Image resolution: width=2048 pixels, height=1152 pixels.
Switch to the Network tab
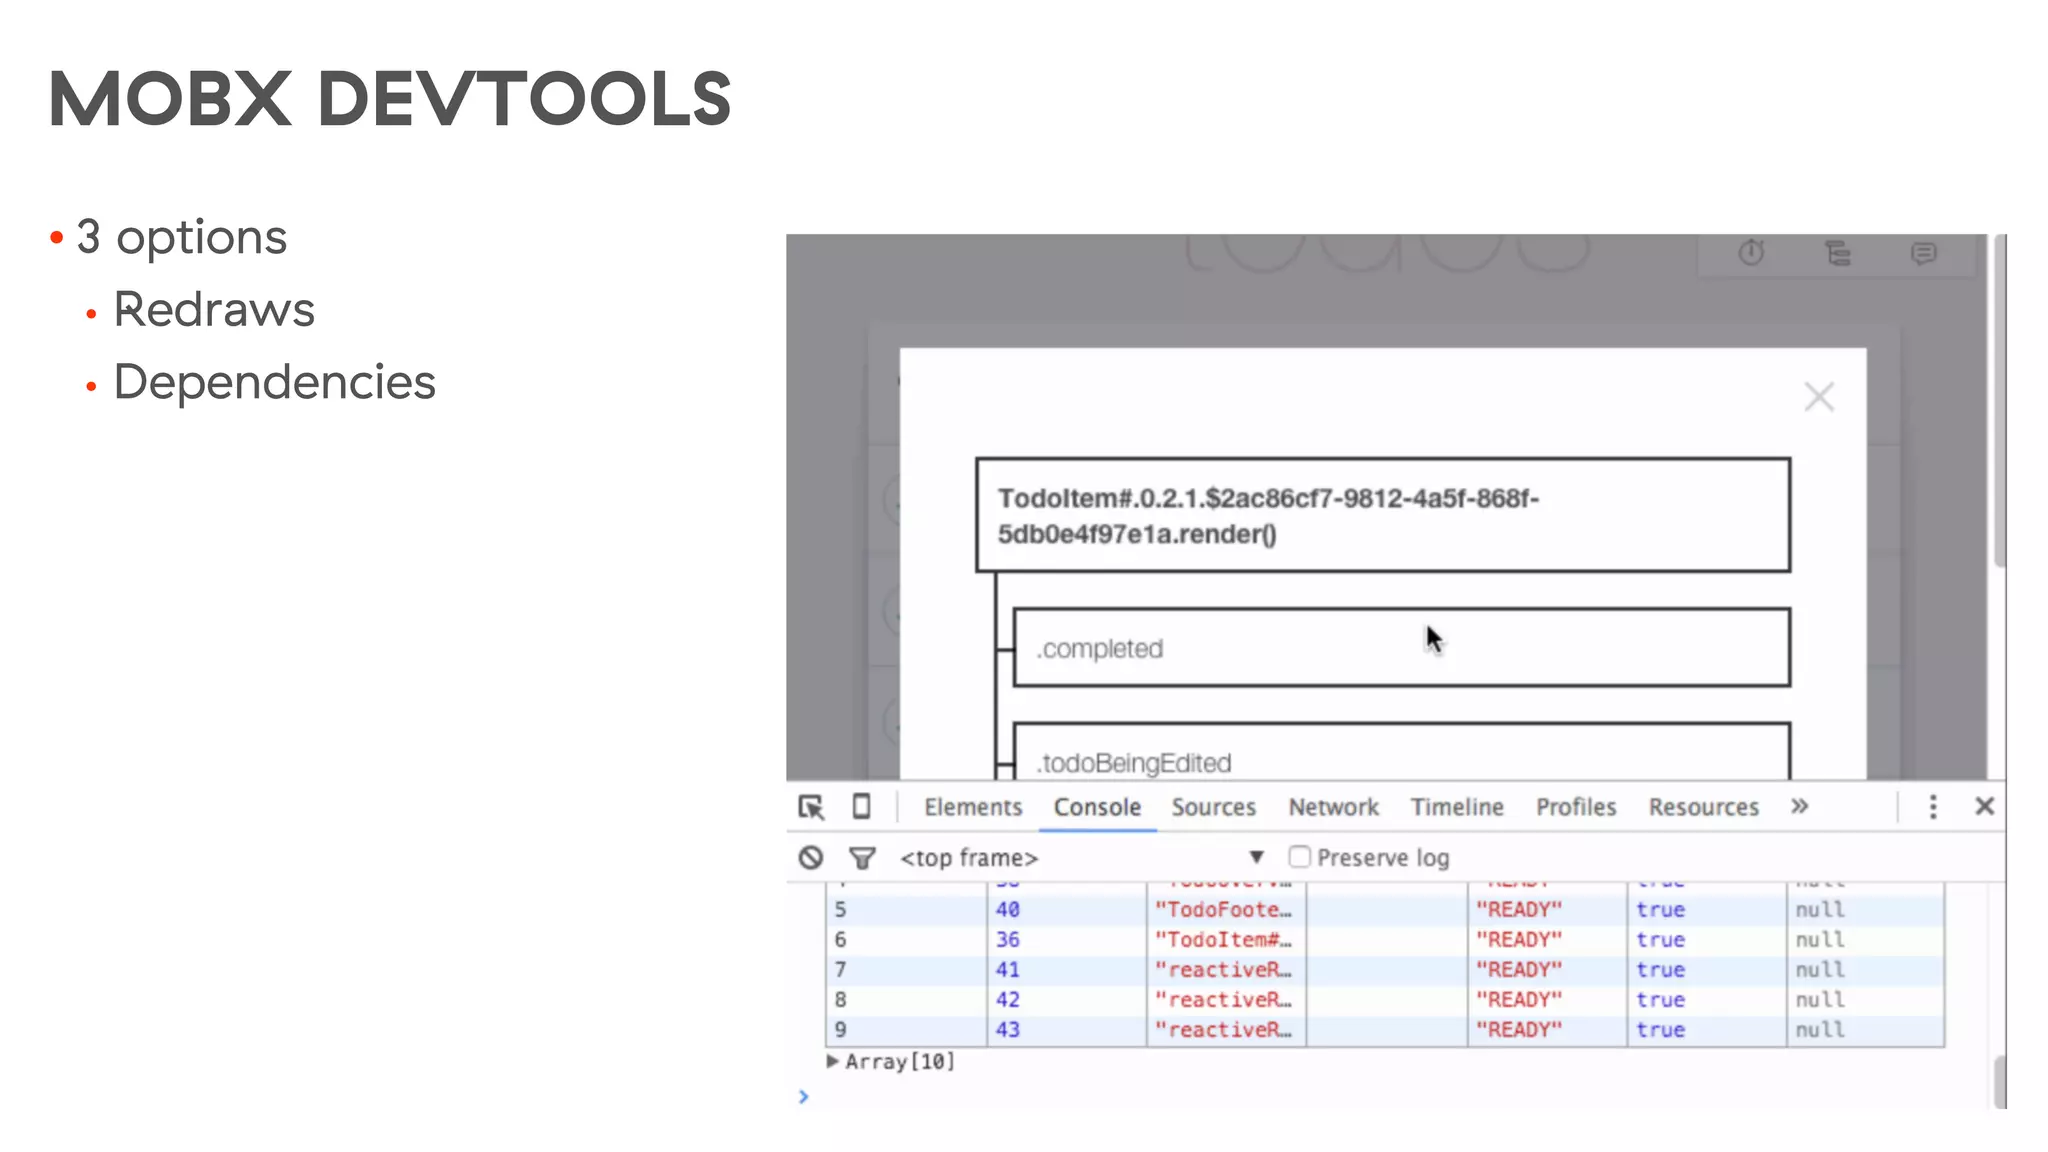pos(1333,807)
